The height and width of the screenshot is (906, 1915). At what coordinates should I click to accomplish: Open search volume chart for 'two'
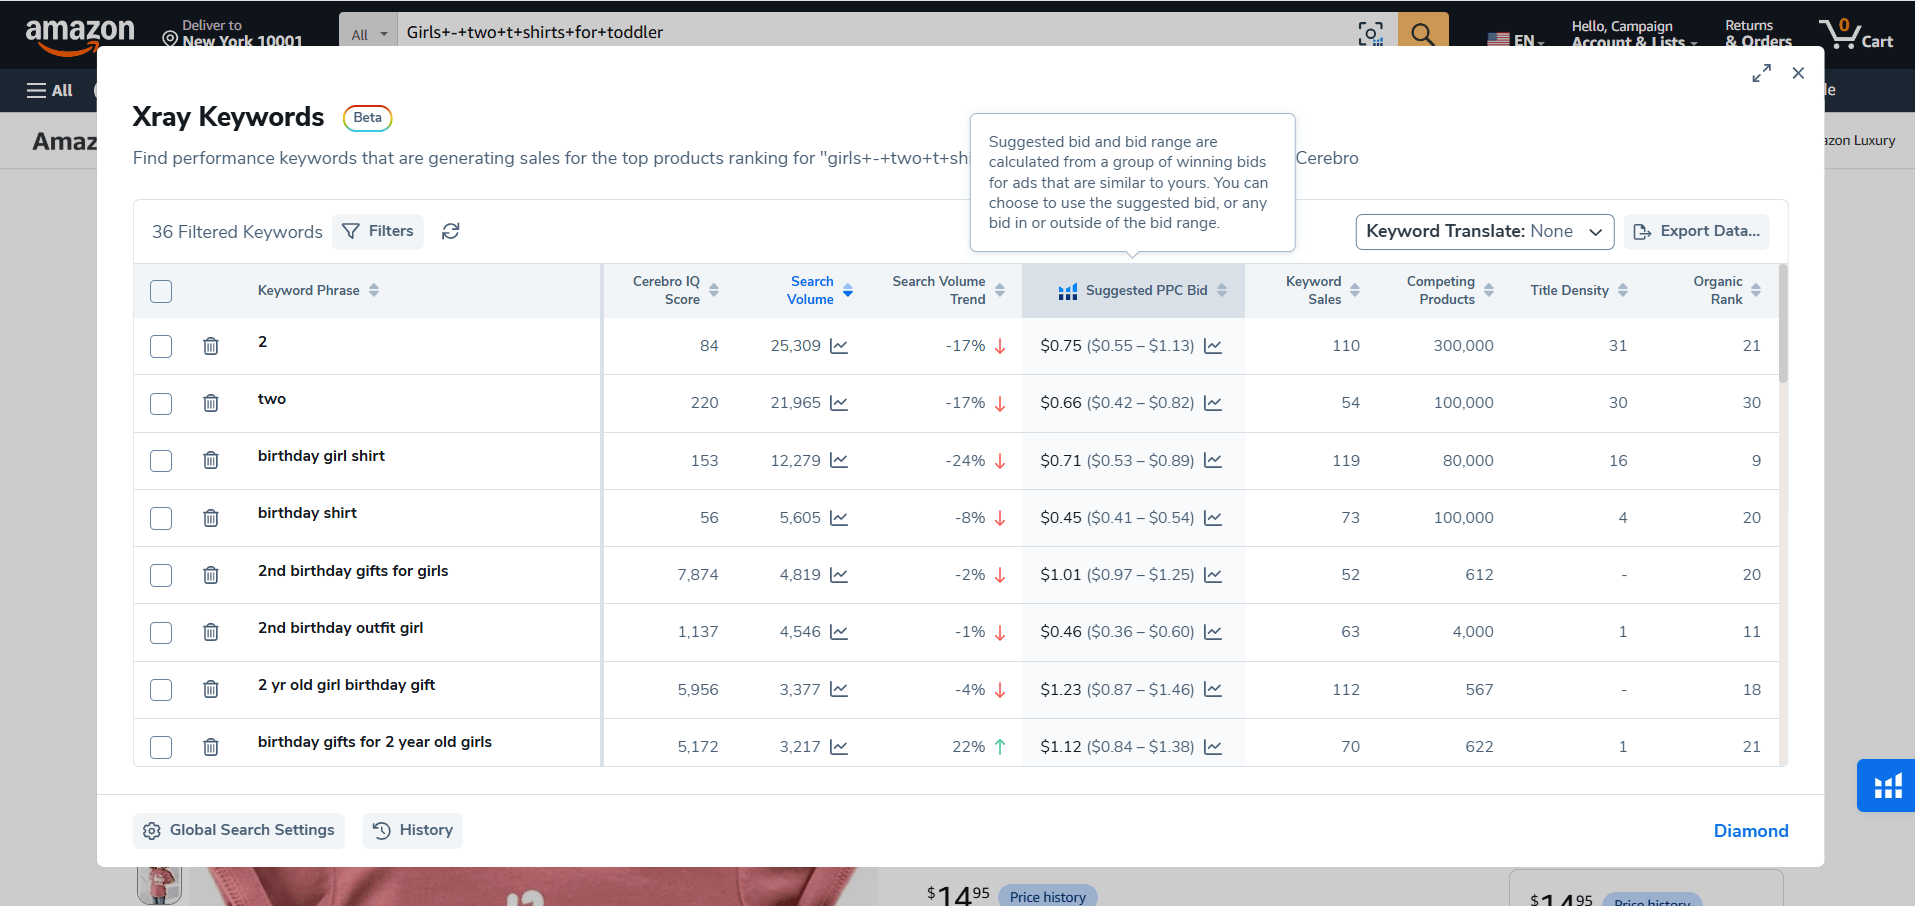(x=839, y=403)
